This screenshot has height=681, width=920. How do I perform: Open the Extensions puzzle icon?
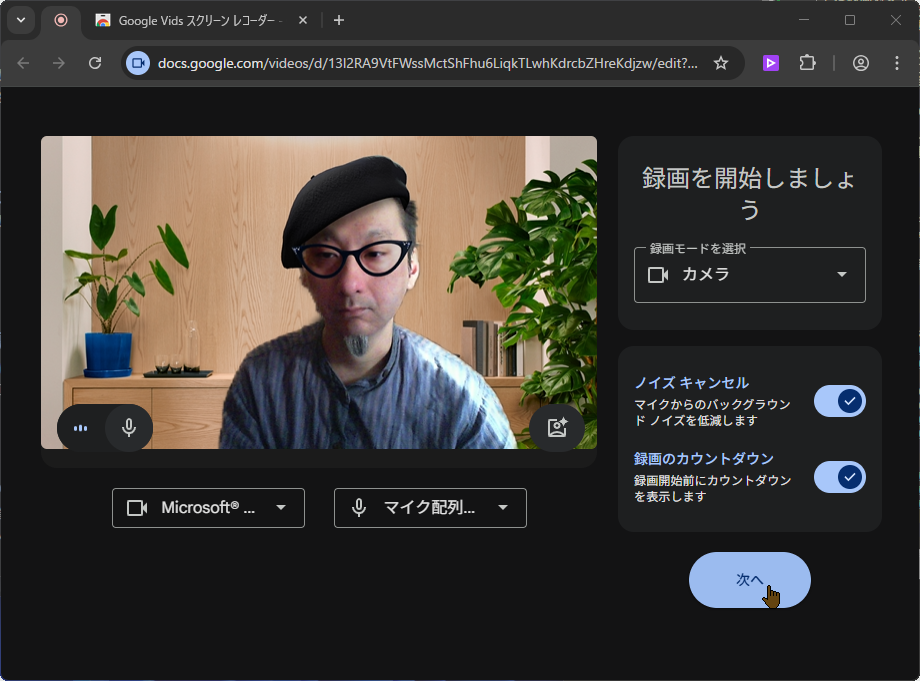(x=807, y=62)
